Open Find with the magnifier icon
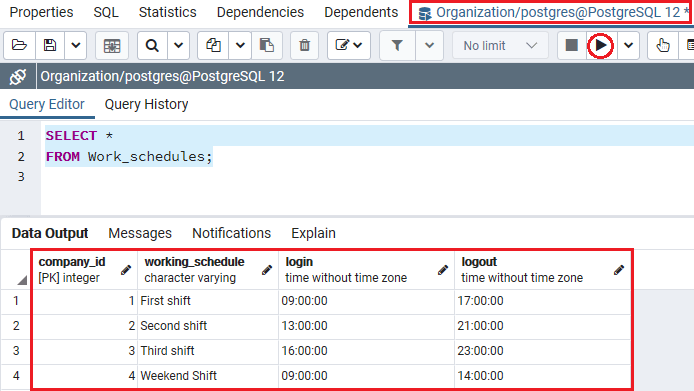Viewport: 694px width, 391px height. 152,45
